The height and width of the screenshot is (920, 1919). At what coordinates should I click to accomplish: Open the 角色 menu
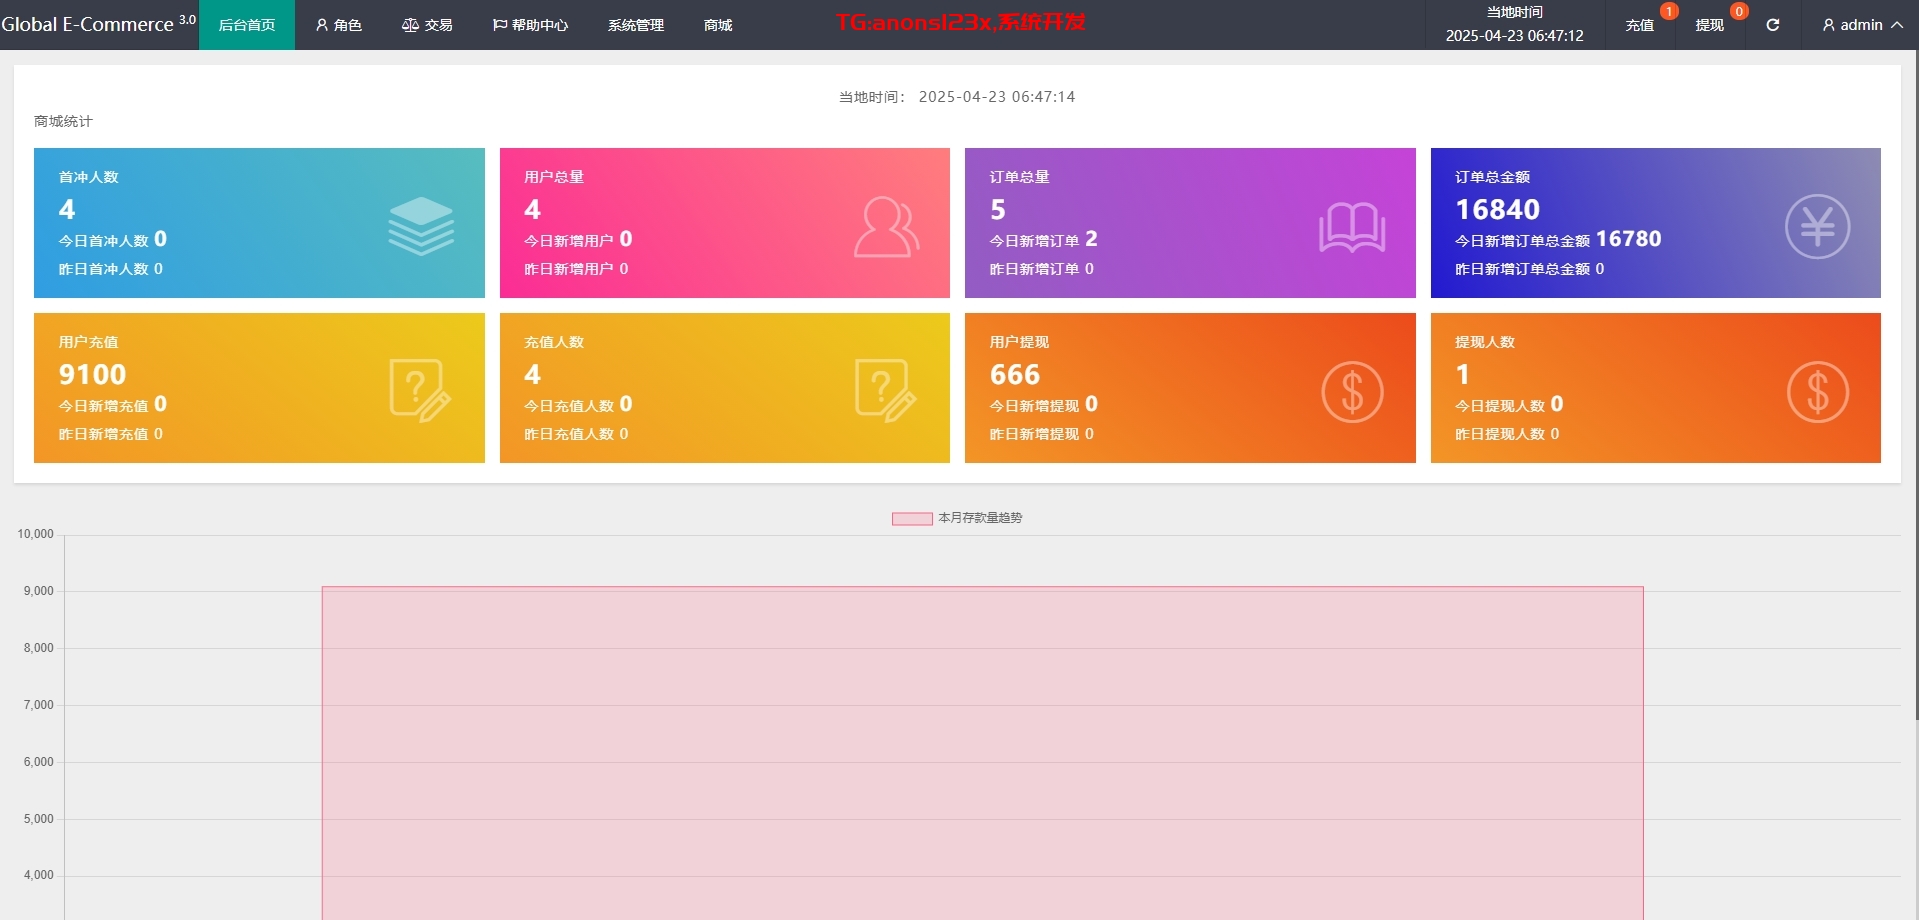pyautogui.click(x=339, y=25)
